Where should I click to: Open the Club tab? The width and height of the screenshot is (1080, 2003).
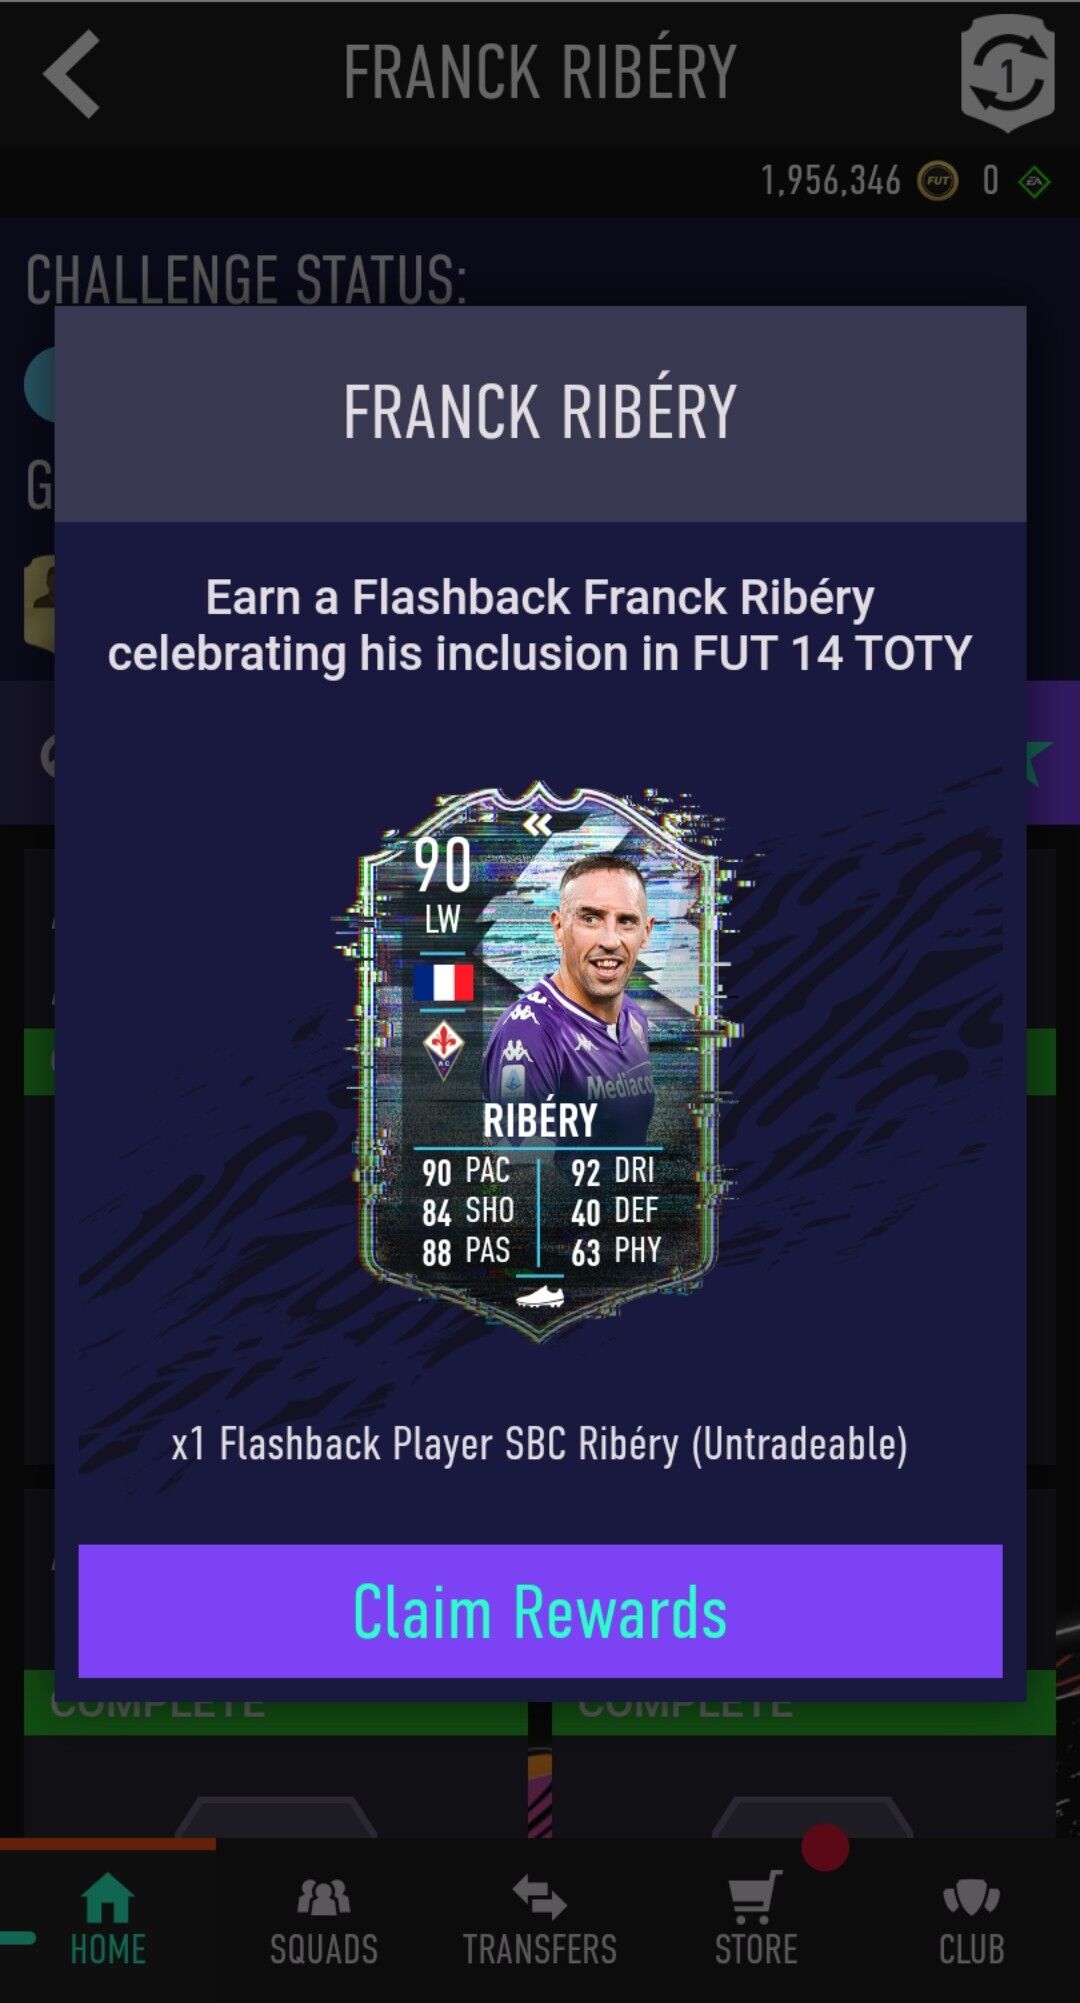pyautogui.click(x=972, y=1920)
